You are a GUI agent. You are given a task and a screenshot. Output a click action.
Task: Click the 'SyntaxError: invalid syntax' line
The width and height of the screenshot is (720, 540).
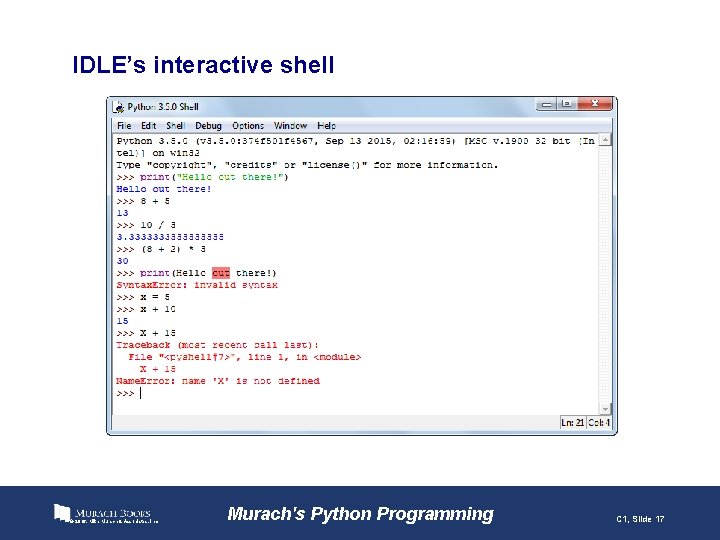point(197,285)
